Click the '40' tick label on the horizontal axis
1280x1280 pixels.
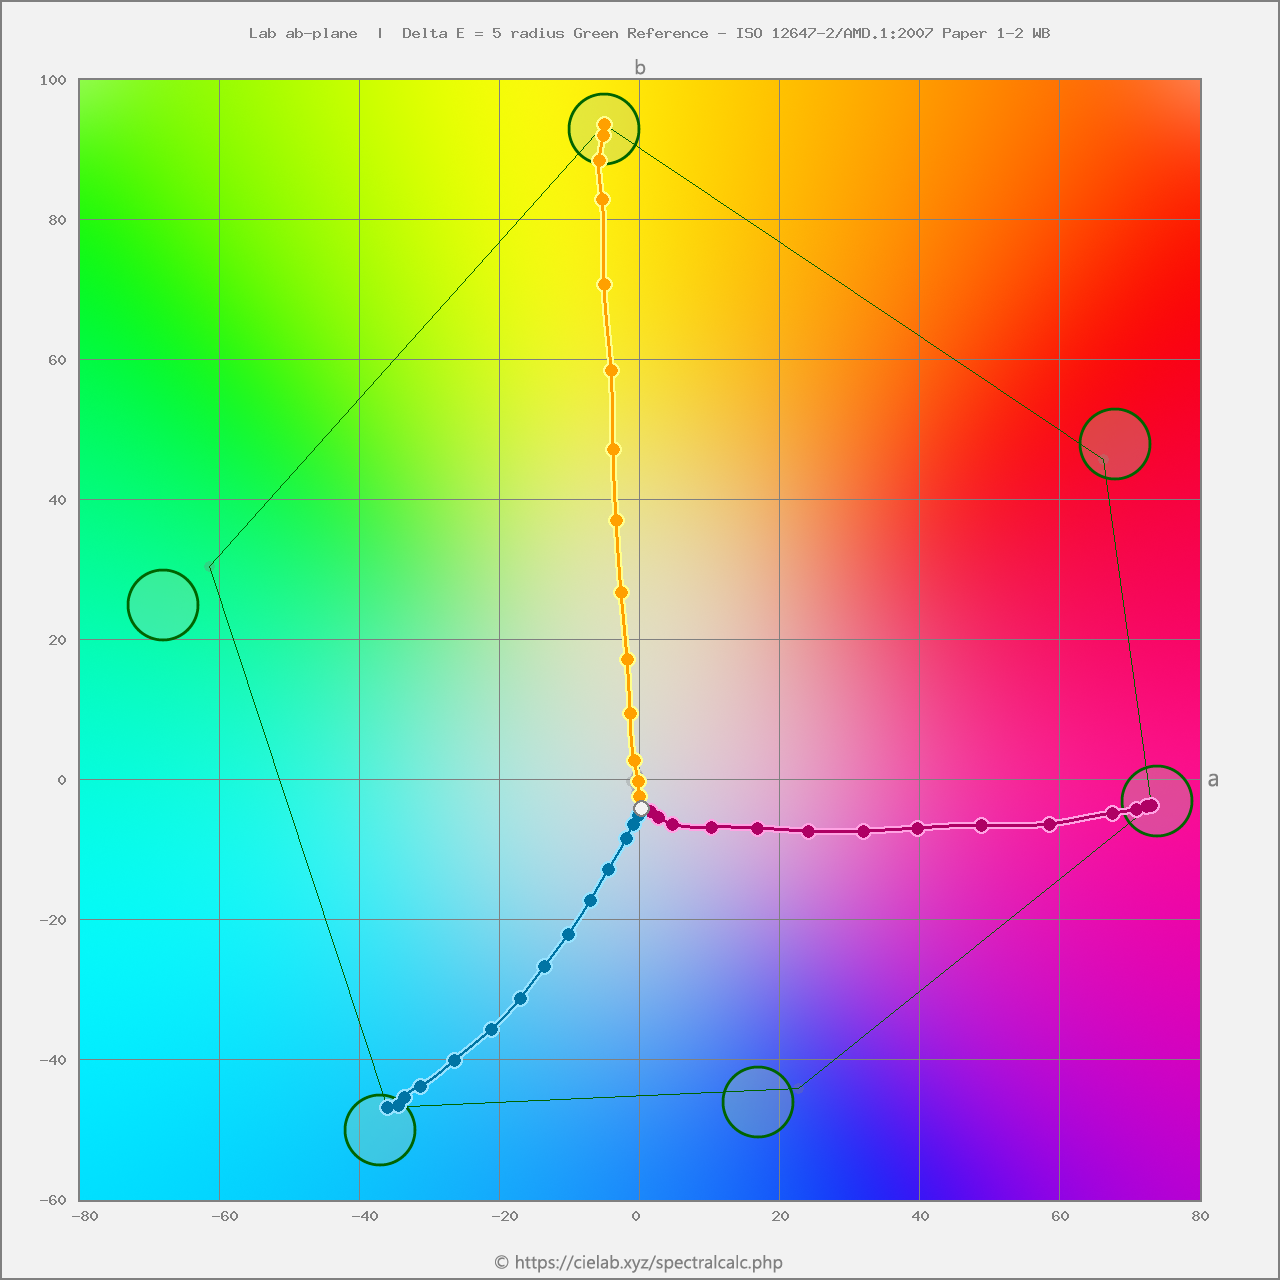920,1216
